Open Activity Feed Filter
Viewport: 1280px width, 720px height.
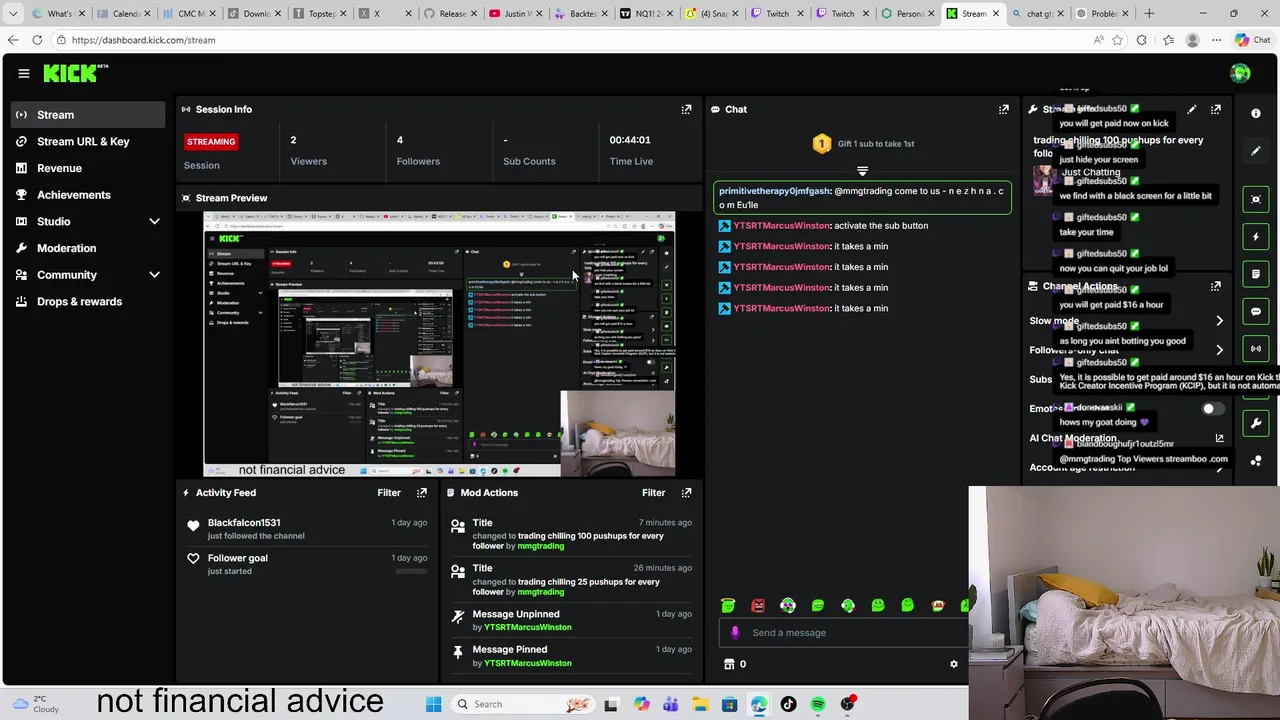click(389, 492)
